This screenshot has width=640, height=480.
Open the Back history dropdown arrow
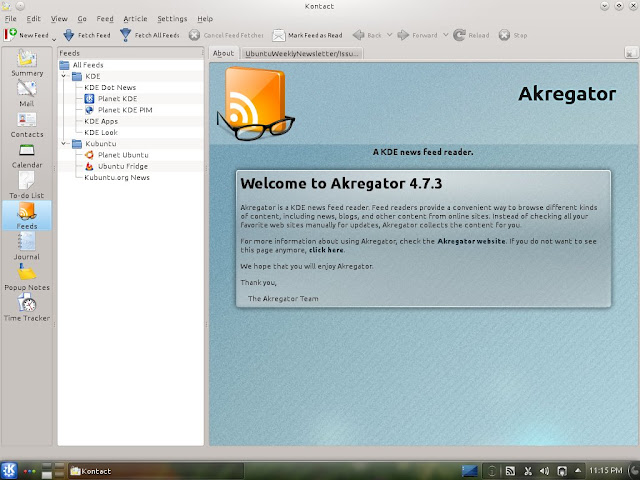coord(389,35)
